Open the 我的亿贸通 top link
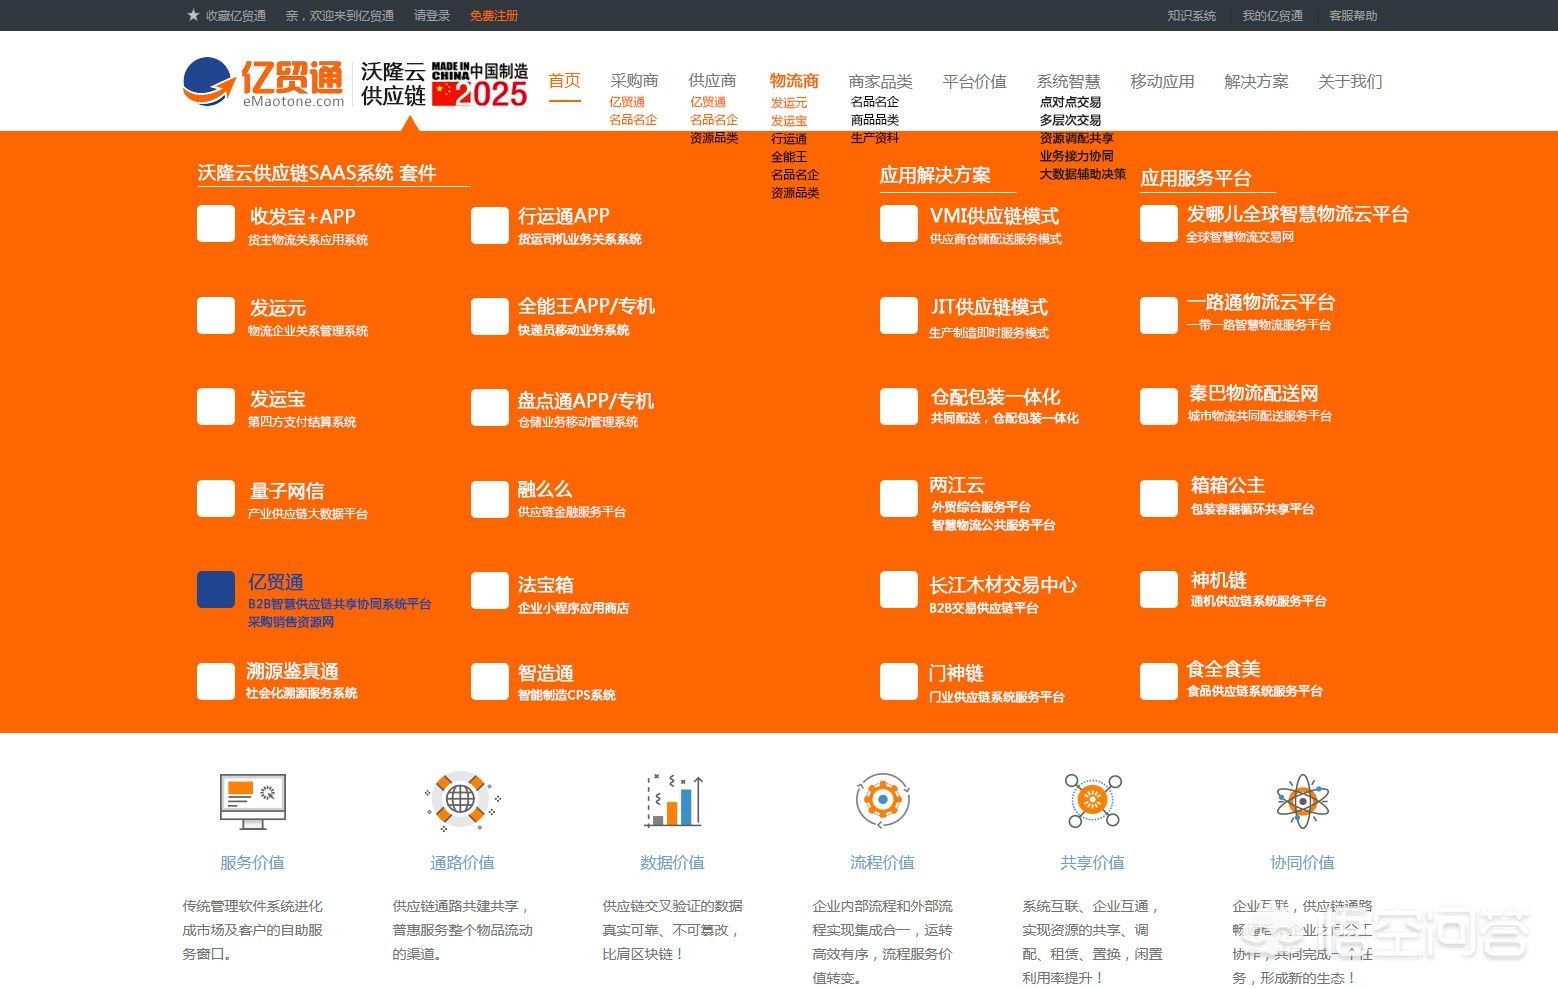 coord(1272,15)
